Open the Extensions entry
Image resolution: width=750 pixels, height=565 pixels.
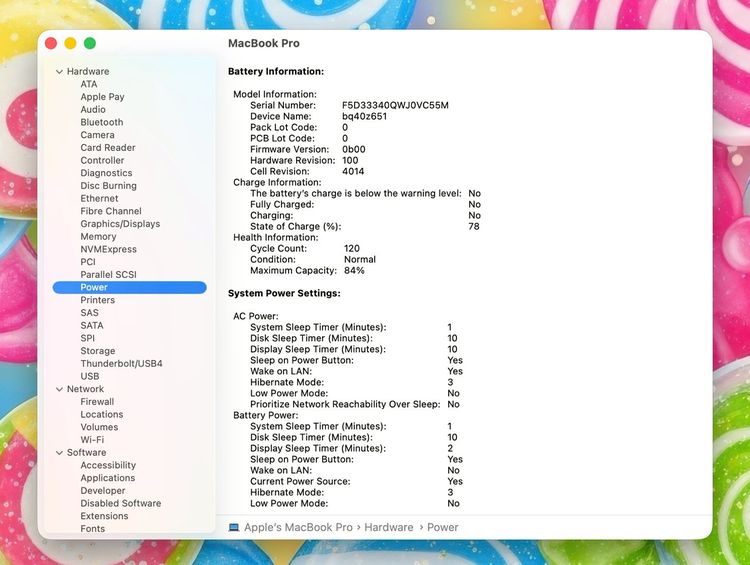click(104, 516)
